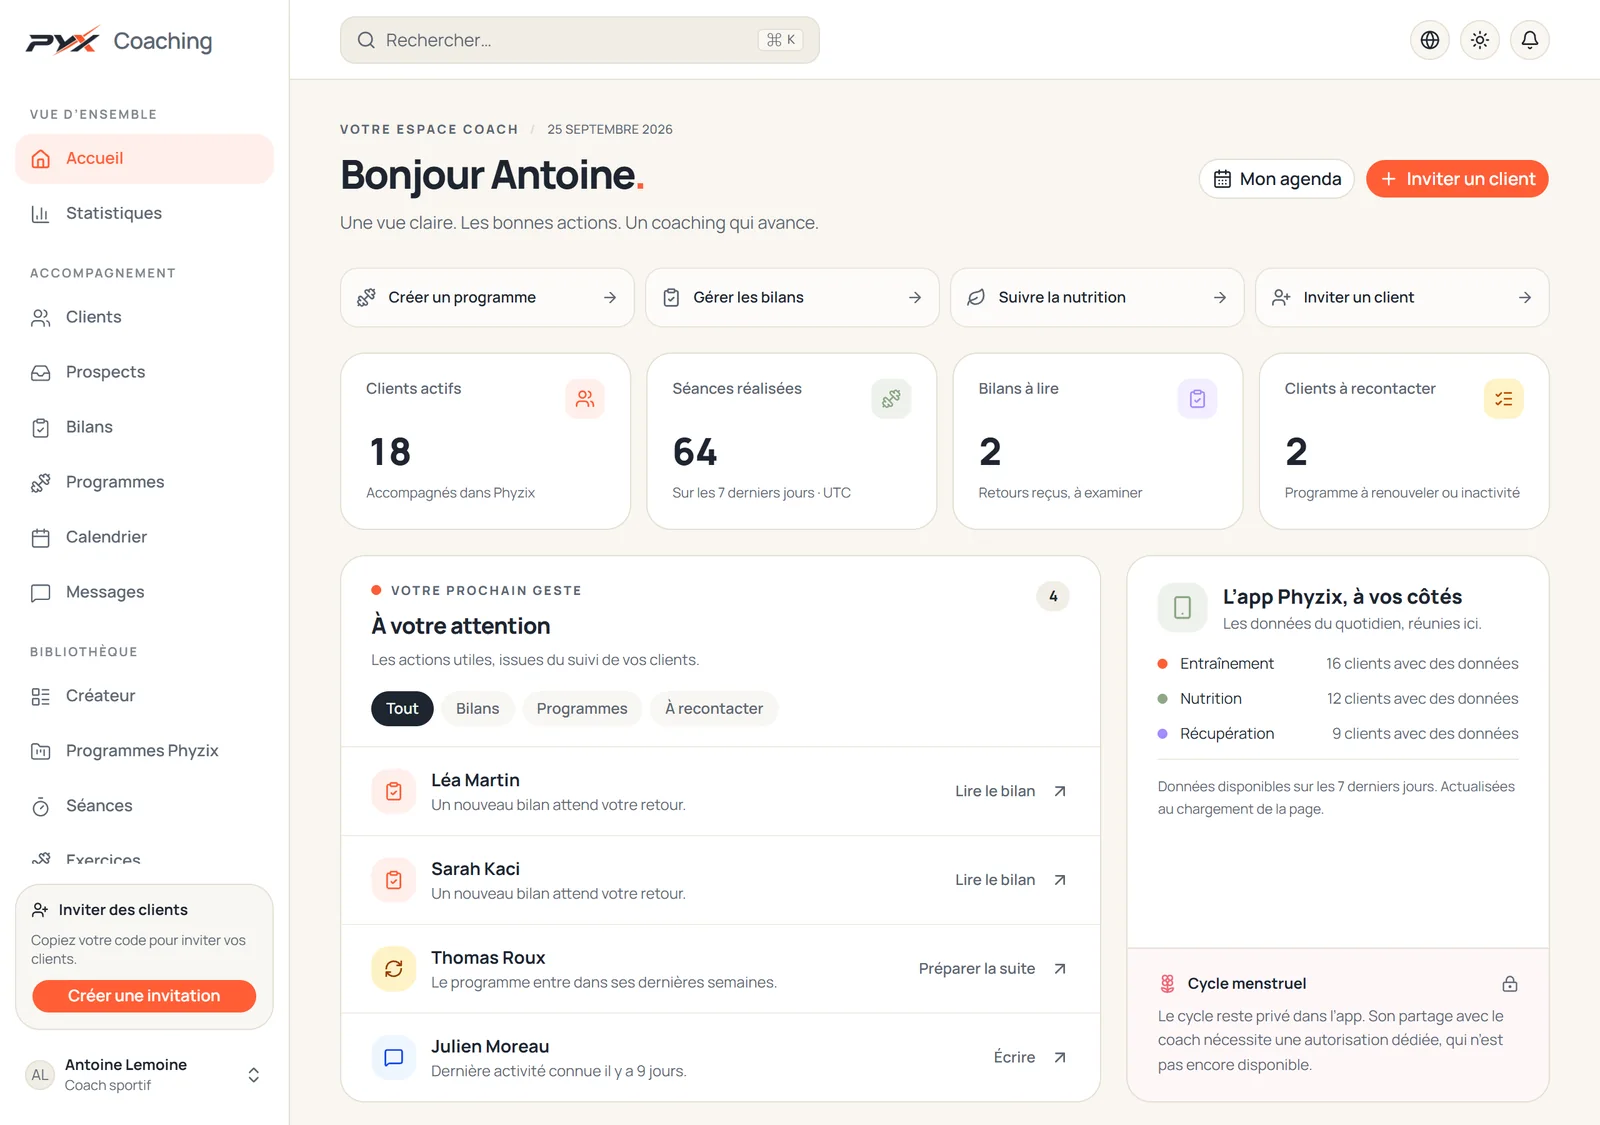The image size is (1600, 1125).
Task: Click the Séances réalisées dumbbell icon
Action: (x=891, y=399)
